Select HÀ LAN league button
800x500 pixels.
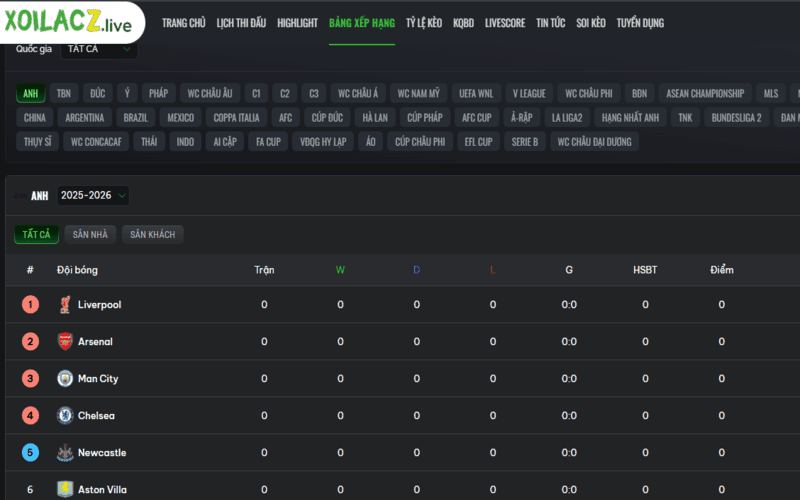(375, 118)
